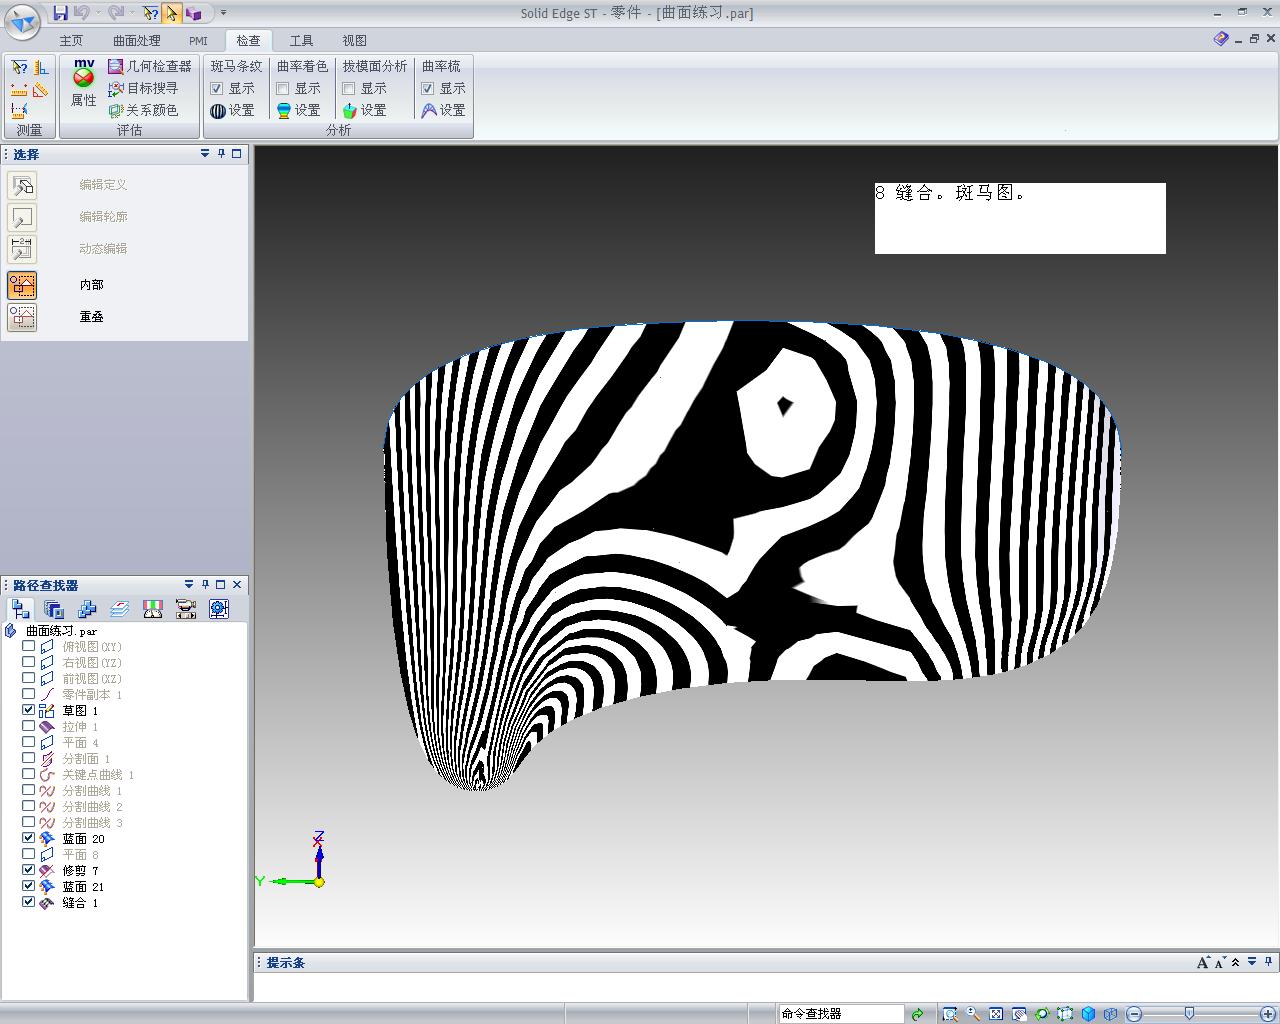Click the Fit view icon in status bar
The height and width of the screenshot is (1024, 1280).
(x=996, y=1014)
